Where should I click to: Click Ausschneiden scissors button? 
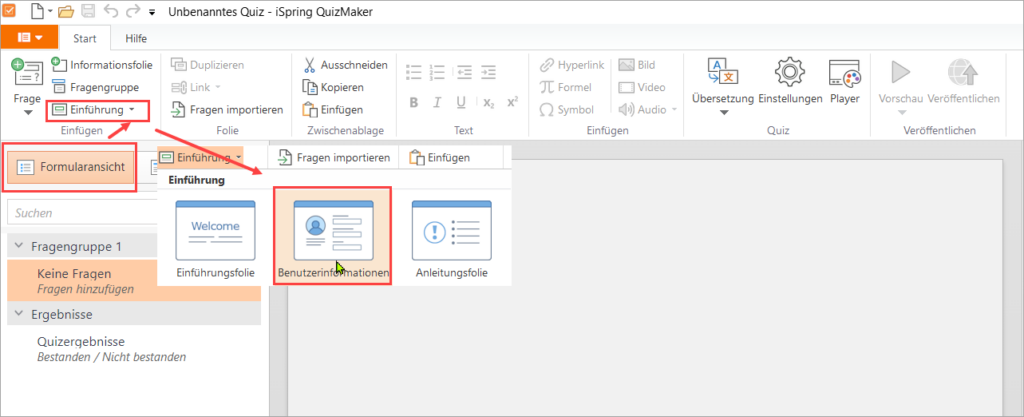tap(345, 65)
